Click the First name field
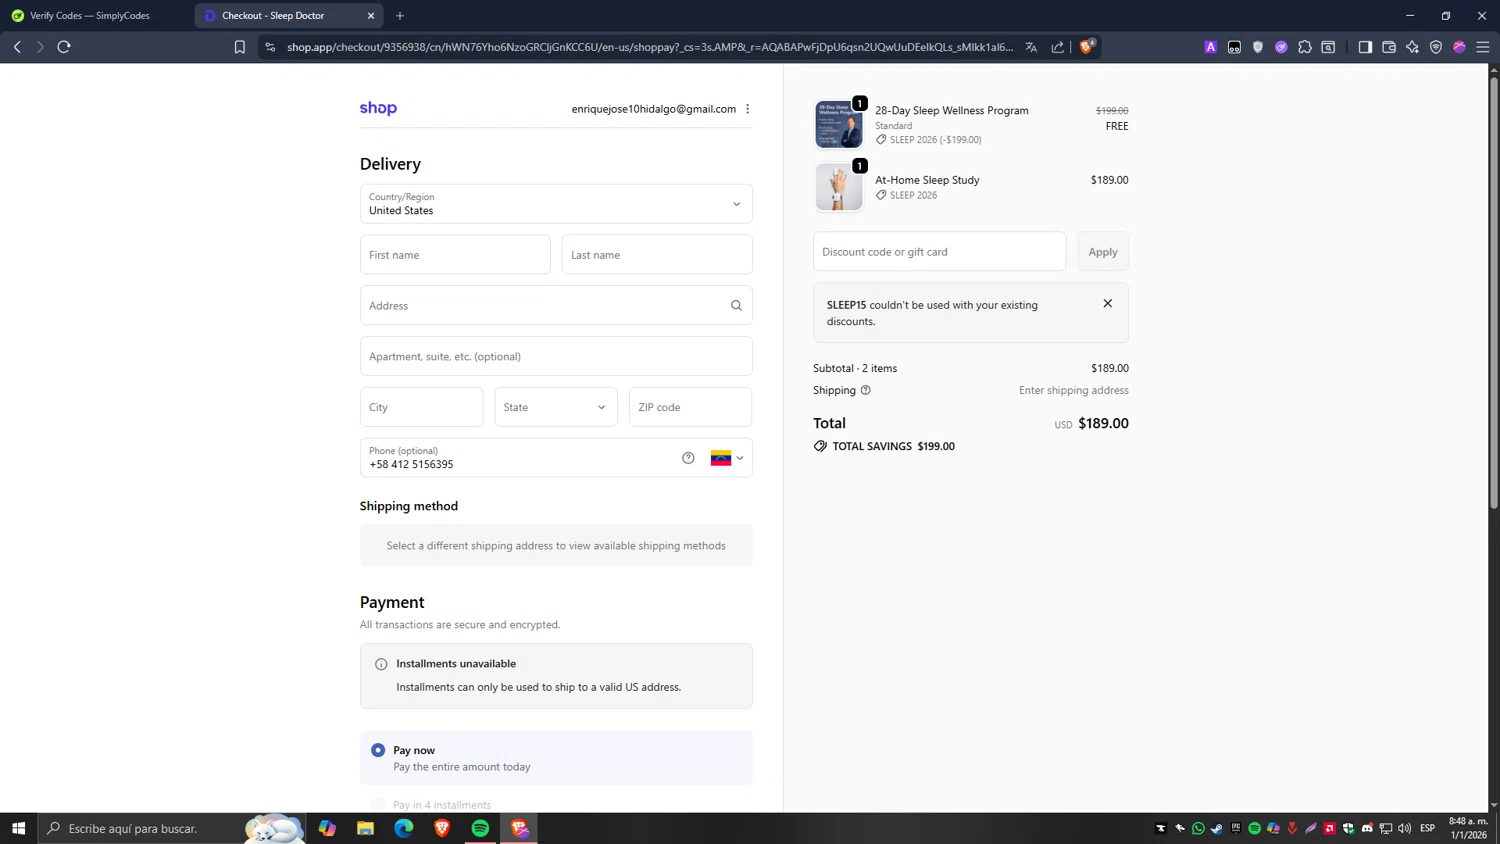 pos(455,255)
